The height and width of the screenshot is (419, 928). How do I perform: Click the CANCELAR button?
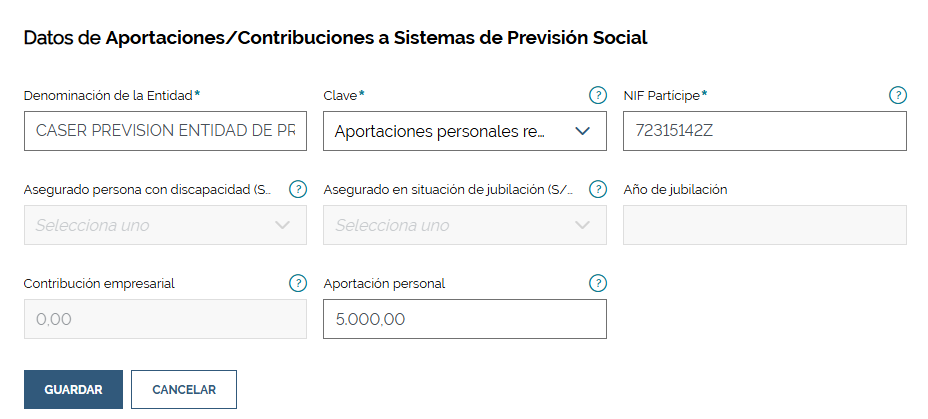pyautogui.click(x=184, y=389)
